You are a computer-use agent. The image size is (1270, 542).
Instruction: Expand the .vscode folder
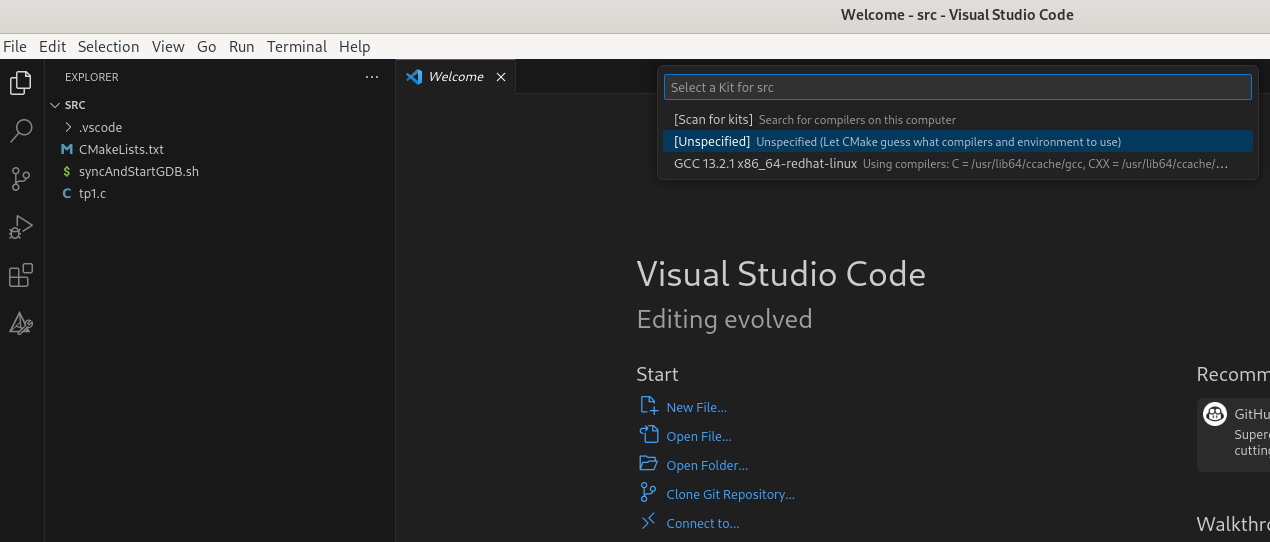tap(99, 127)
